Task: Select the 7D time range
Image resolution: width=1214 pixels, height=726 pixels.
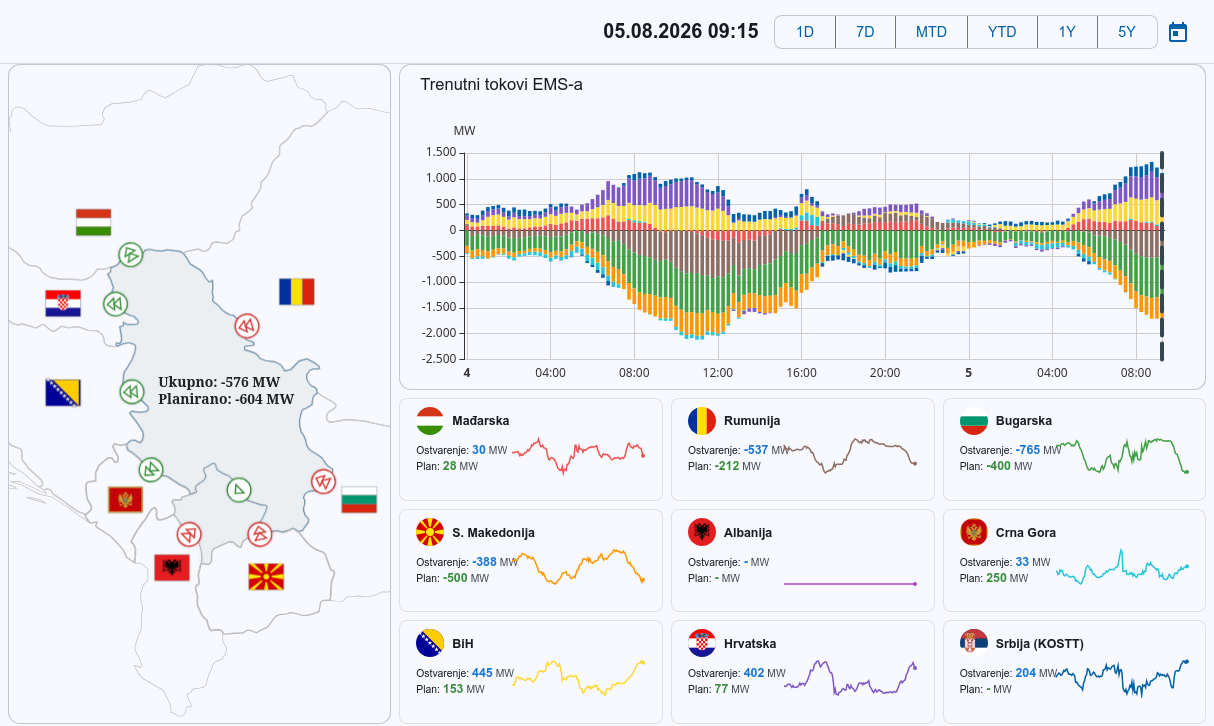Action: pos(865,32)
